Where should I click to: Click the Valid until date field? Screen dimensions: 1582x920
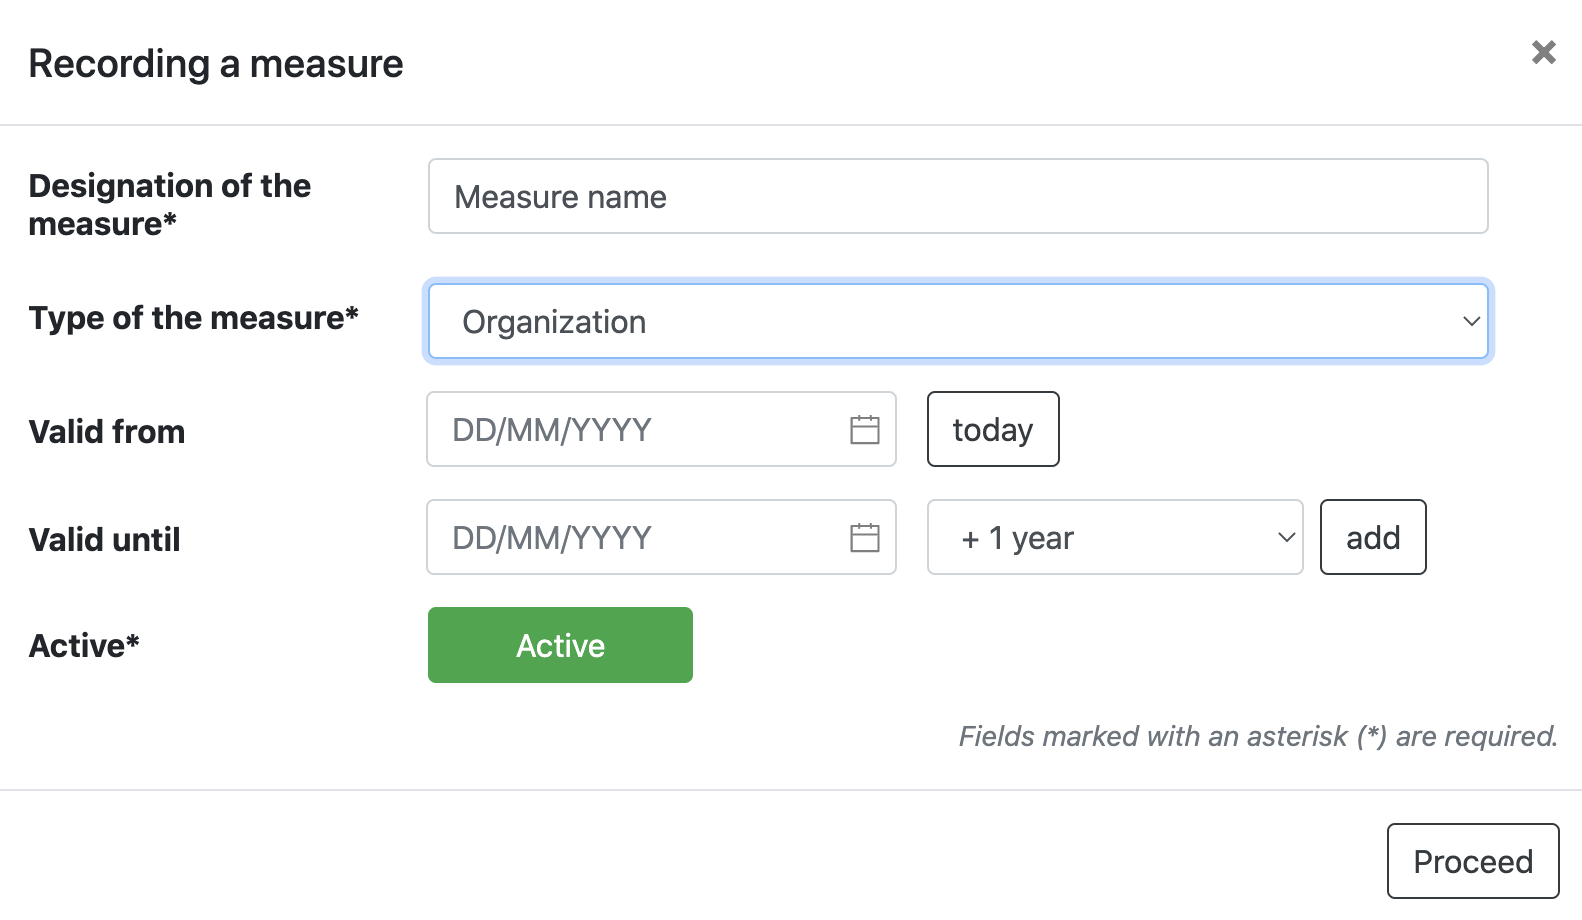[x=661, y=537]
